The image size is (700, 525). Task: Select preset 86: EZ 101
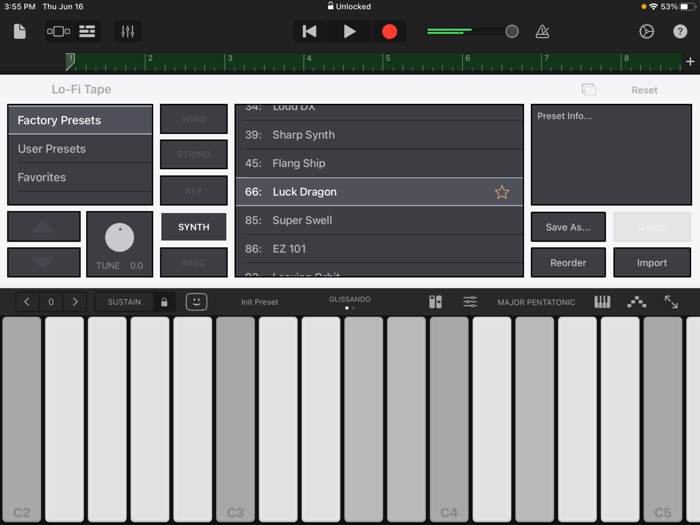click(x=379, y=249)
